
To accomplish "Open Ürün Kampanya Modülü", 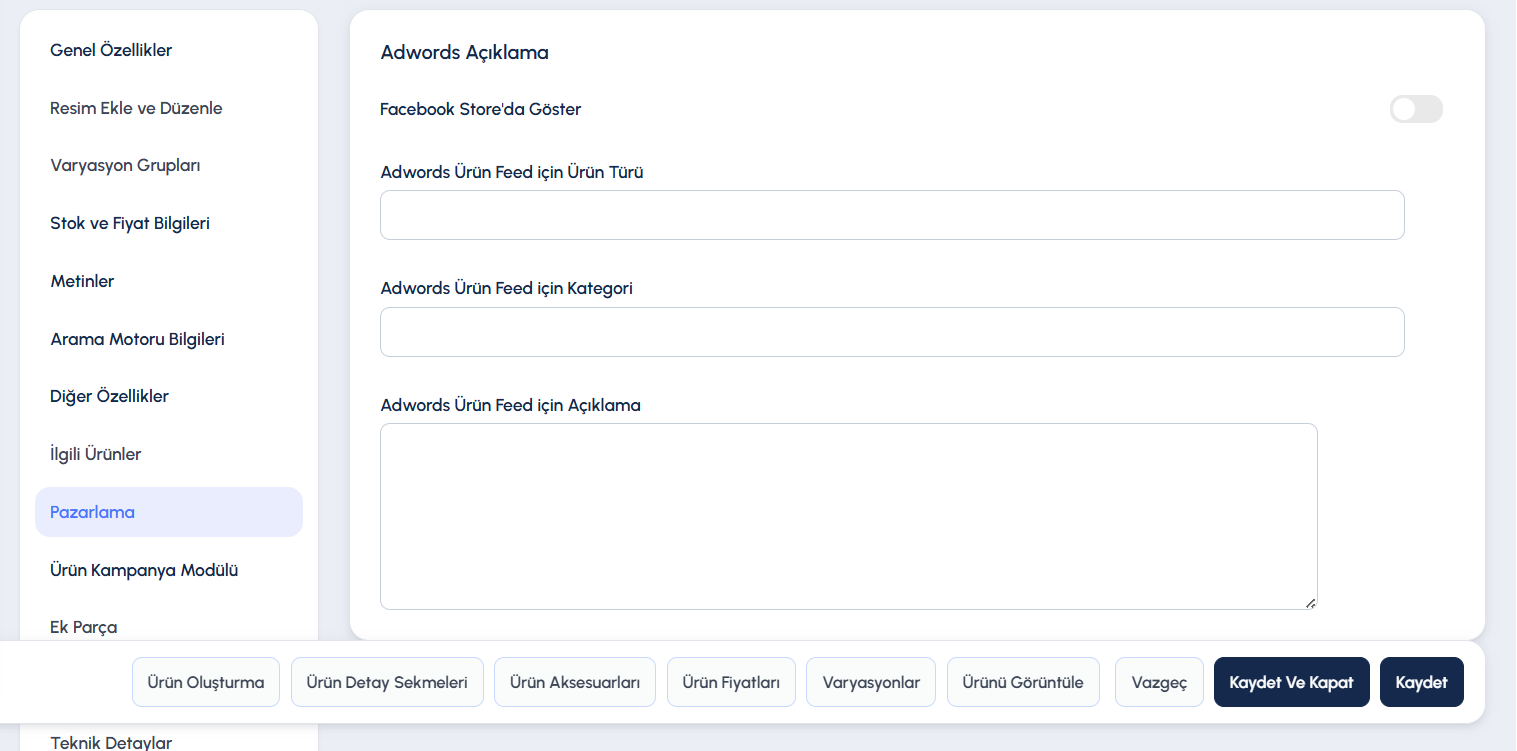I will (144, 570).
